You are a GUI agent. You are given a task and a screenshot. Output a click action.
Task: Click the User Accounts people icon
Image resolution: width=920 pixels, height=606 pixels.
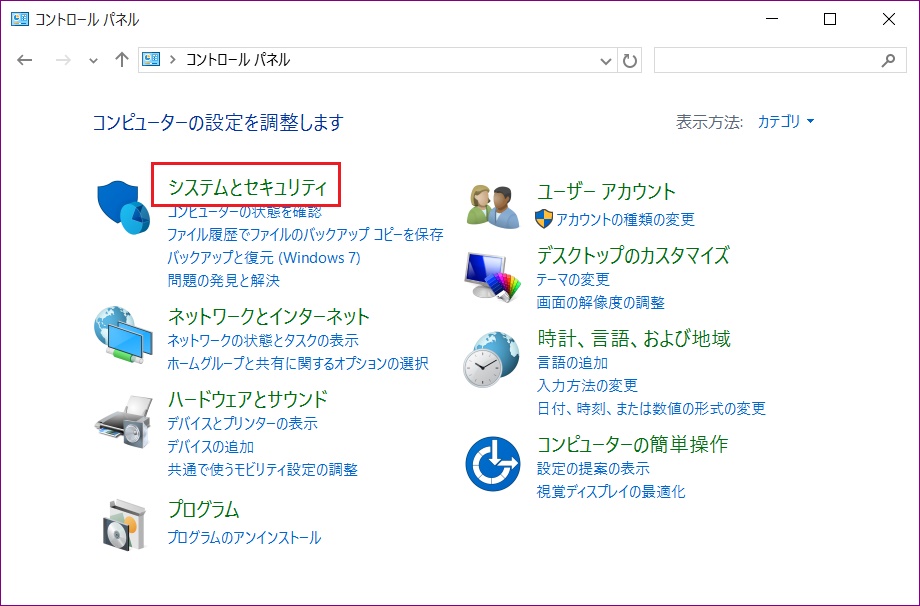[493, 206]
